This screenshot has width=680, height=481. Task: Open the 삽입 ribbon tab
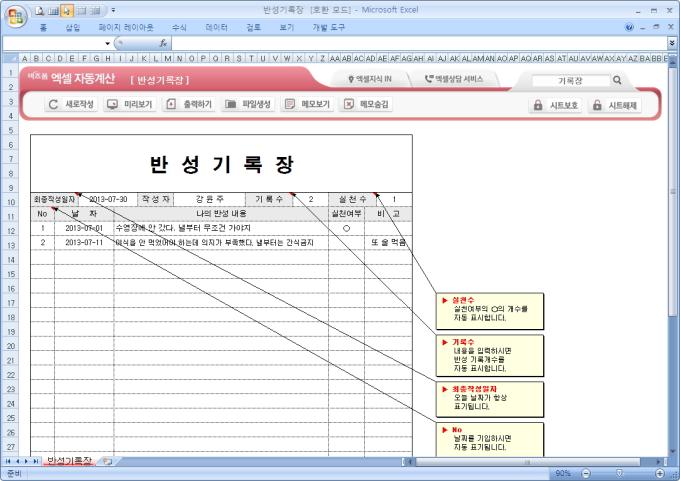pos(73,28)
